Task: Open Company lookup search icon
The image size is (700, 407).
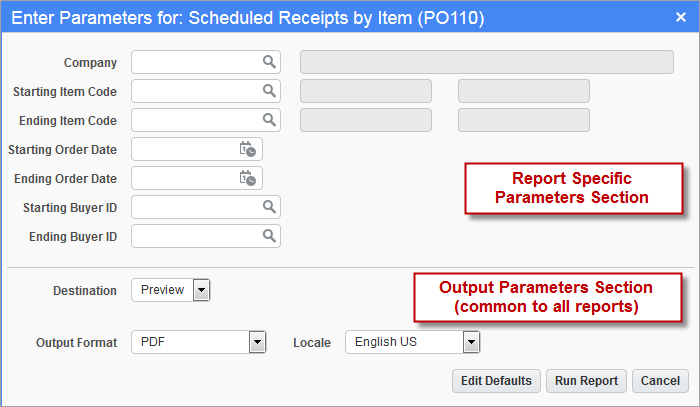Action: 269,62
